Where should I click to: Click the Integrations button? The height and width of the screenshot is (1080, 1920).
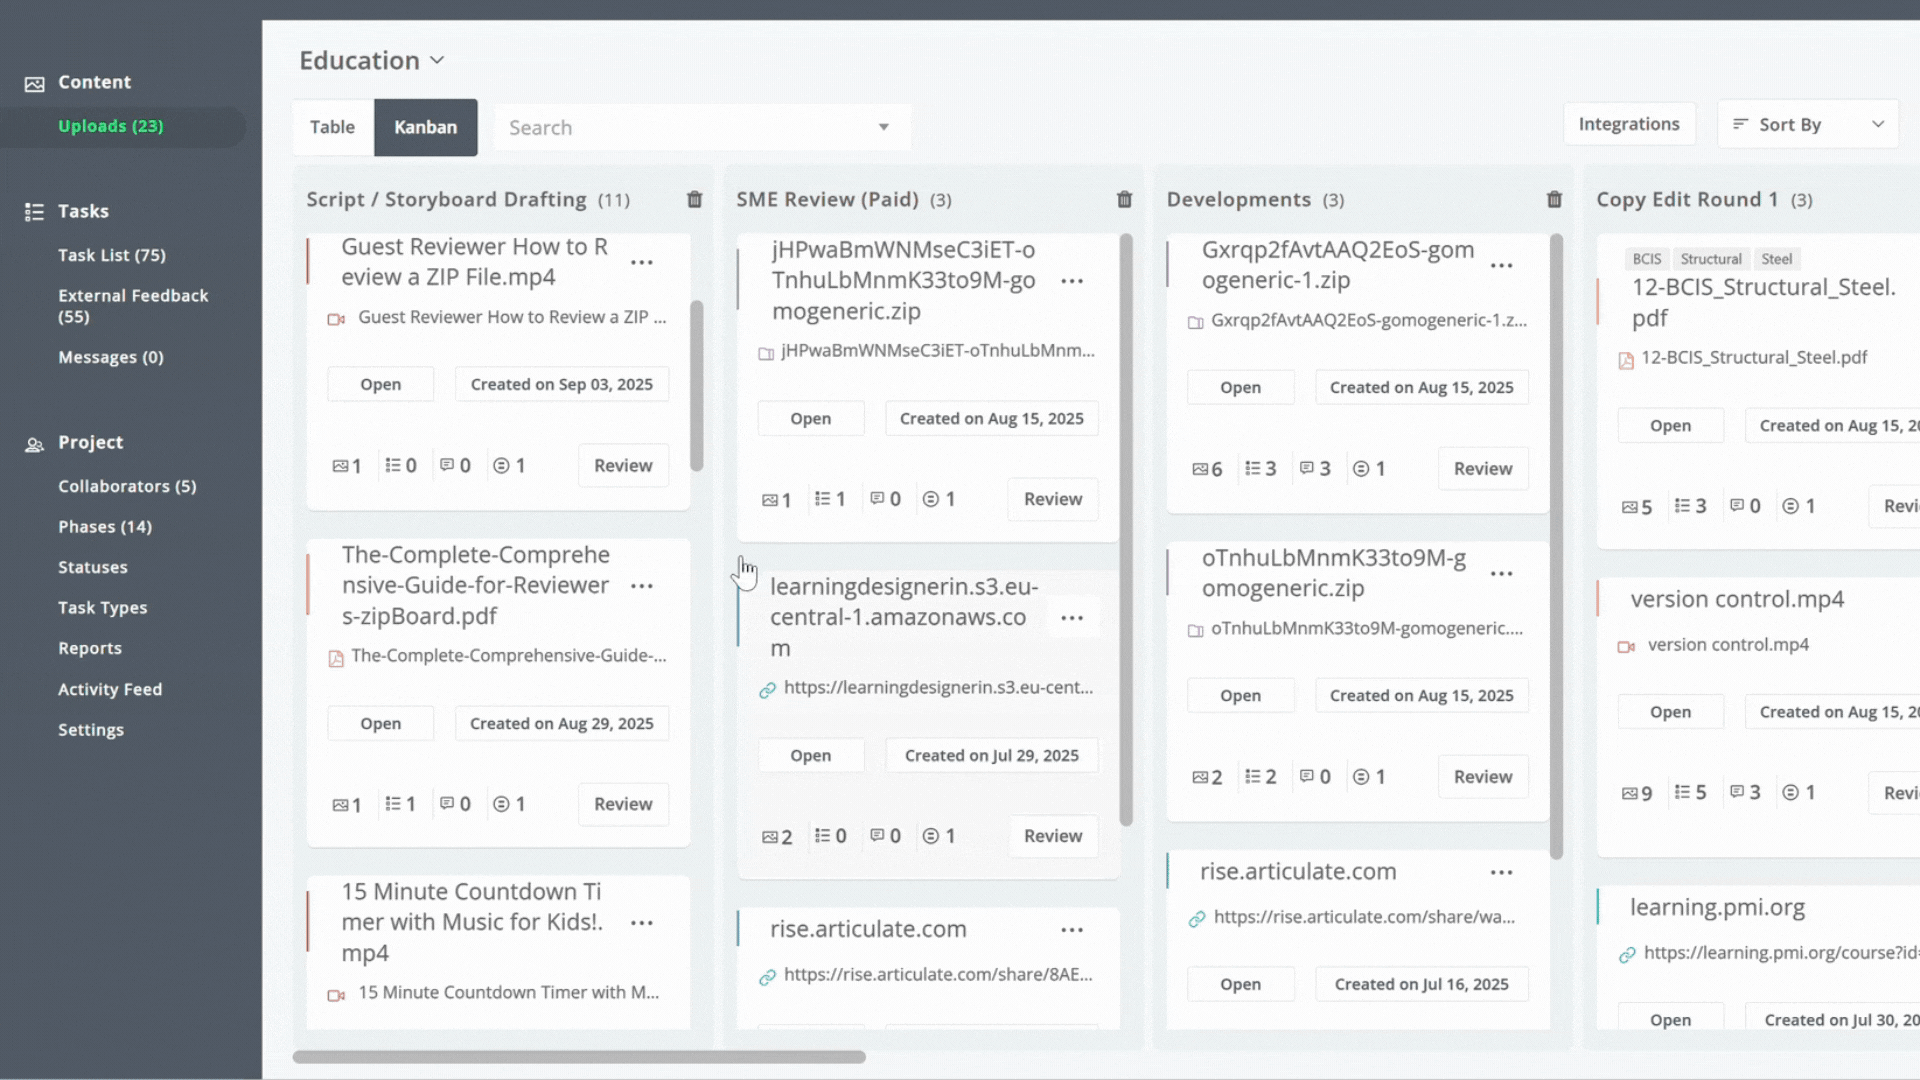click(1628, 124)
